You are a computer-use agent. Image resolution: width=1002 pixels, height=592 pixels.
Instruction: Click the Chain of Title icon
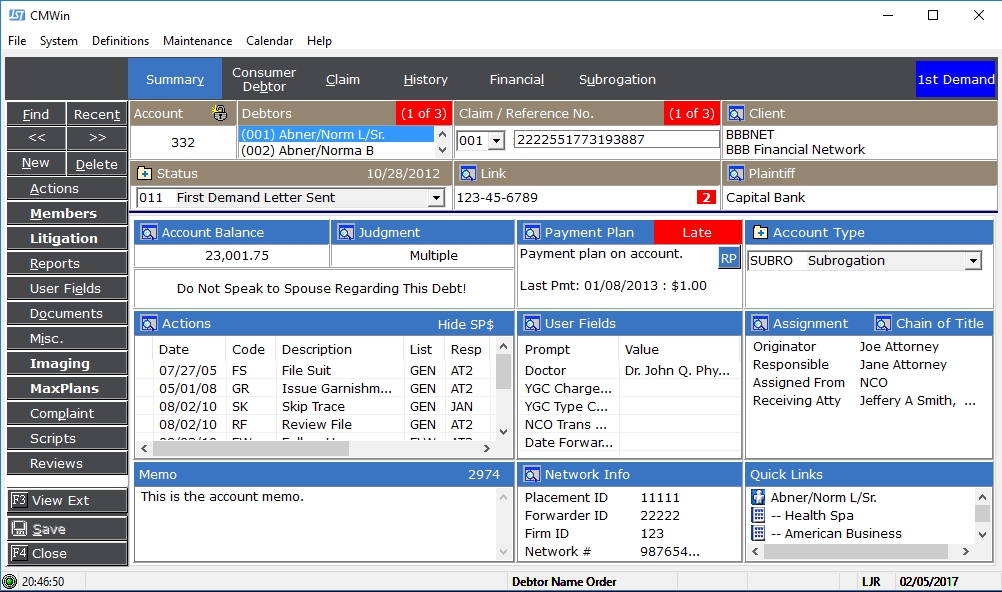pyautogui.click(x=883, y=324)
